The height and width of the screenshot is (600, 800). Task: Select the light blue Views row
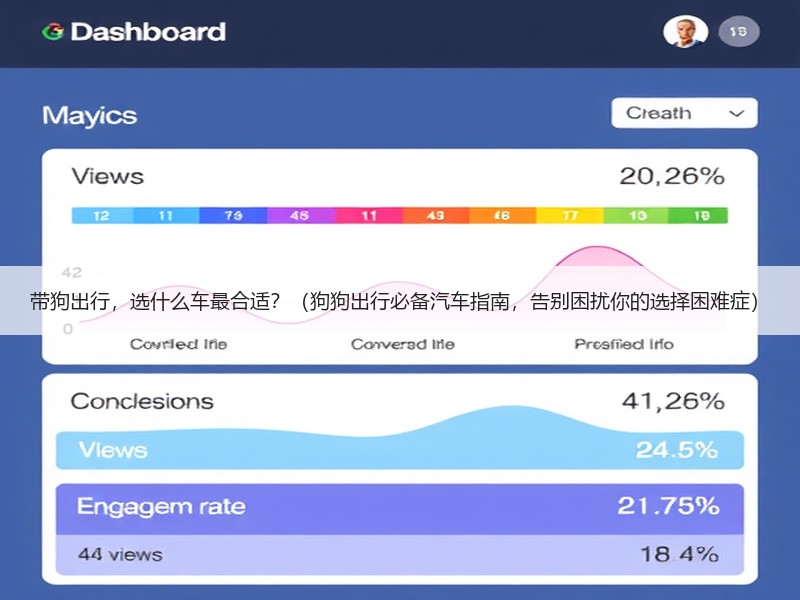point(400,450)
